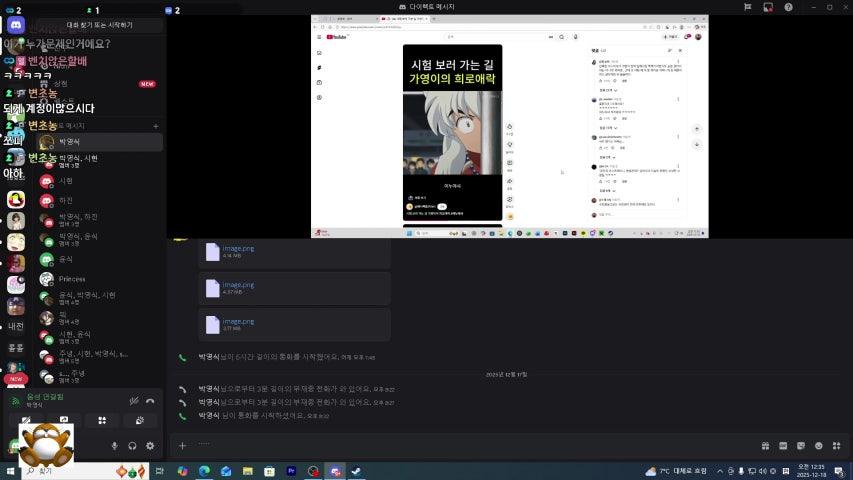The image size is (853, 480).
Task: Open the Windows Start menu
Action: click(10, 471)
